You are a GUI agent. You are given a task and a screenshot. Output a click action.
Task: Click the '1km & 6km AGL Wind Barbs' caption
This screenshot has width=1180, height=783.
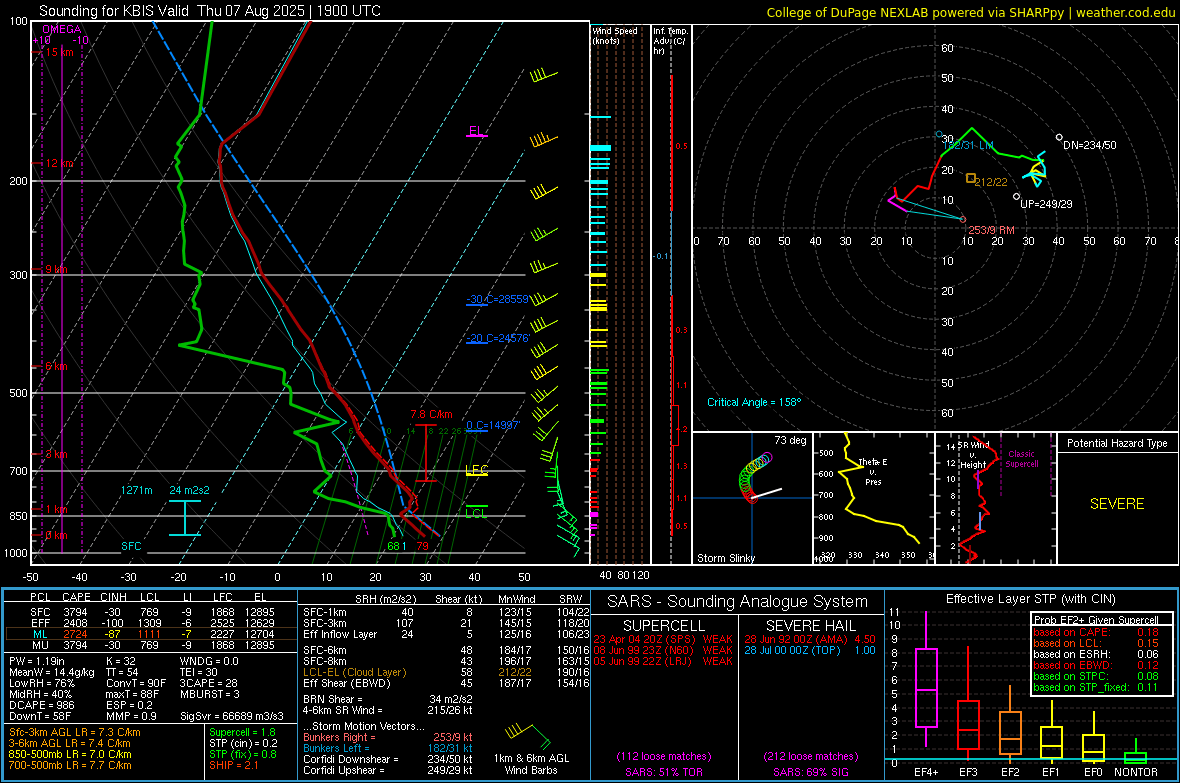coord(531,764)
